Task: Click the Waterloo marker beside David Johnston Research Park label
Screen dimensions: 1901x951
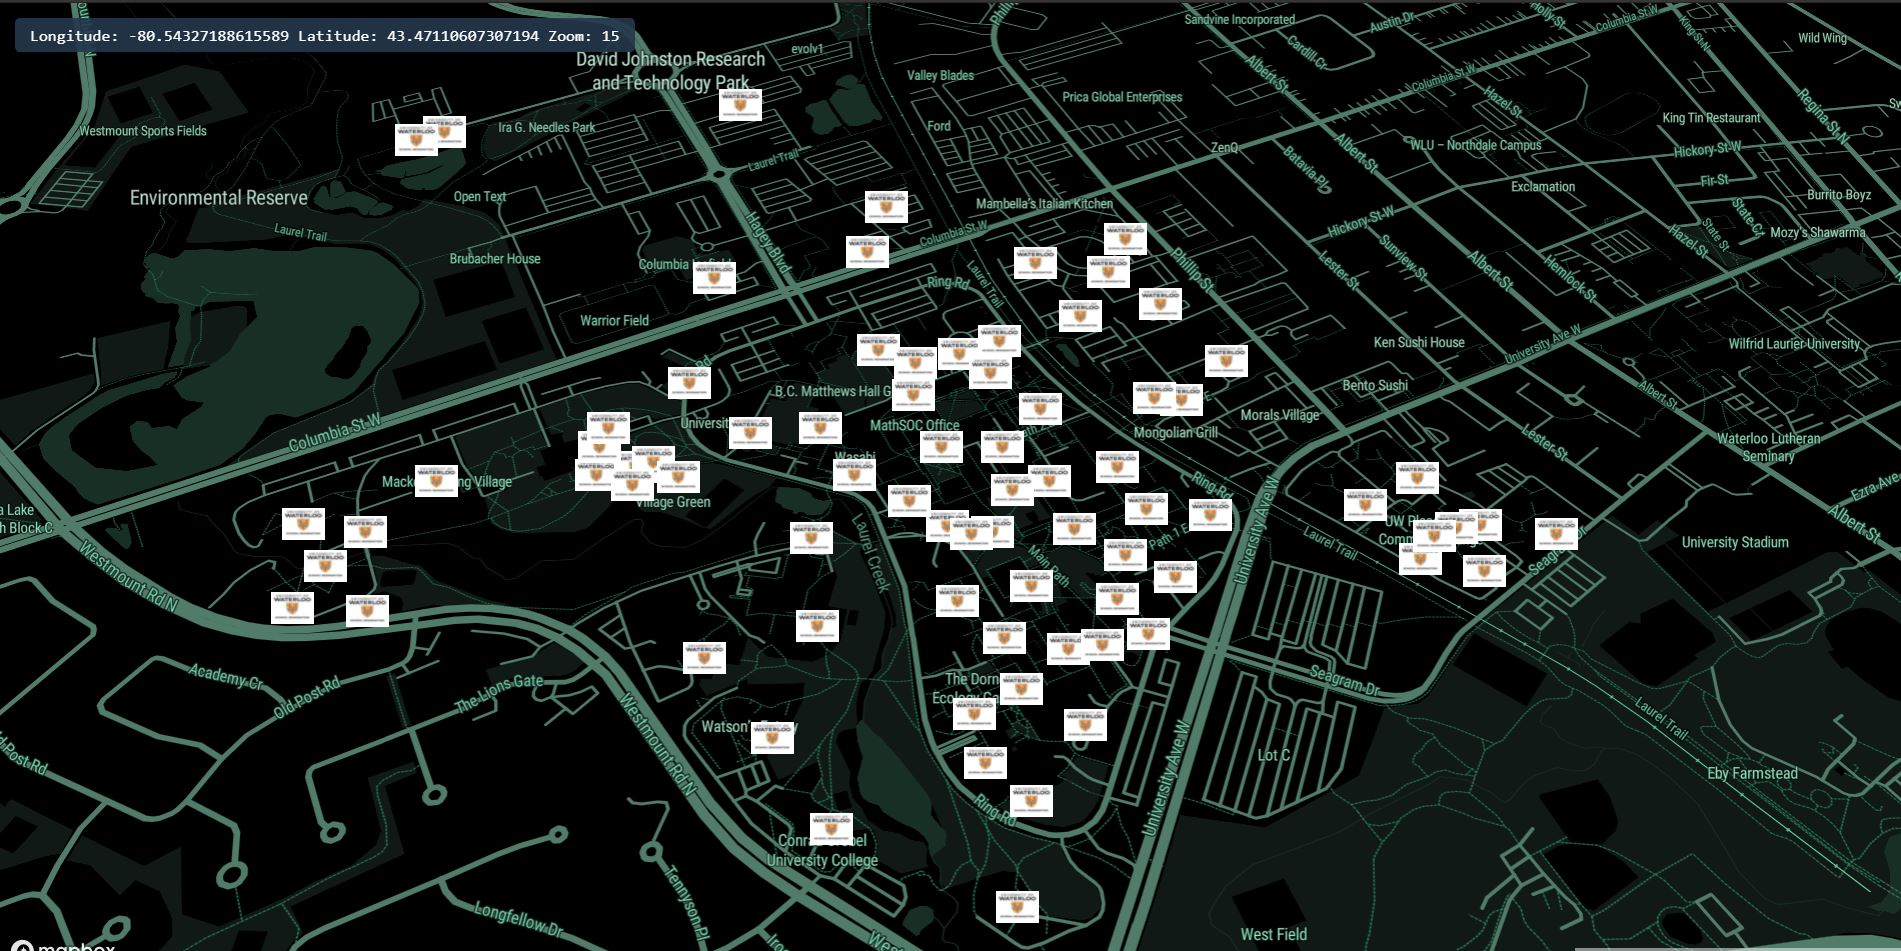Action: [x=740, y=105]
